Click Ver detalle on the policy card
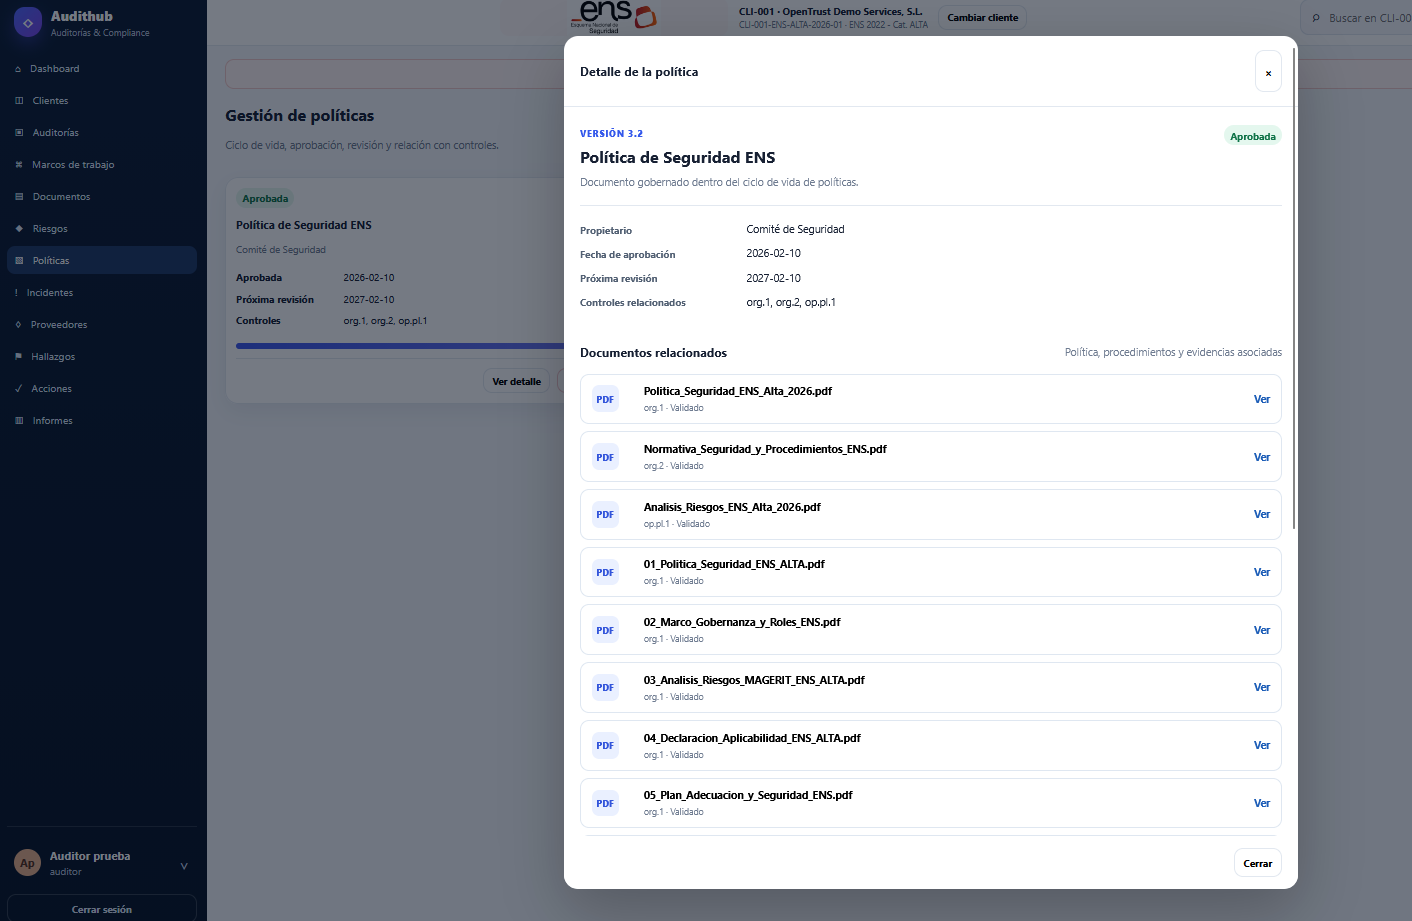Screen dimensions: 1412x921 click(516, 381)
